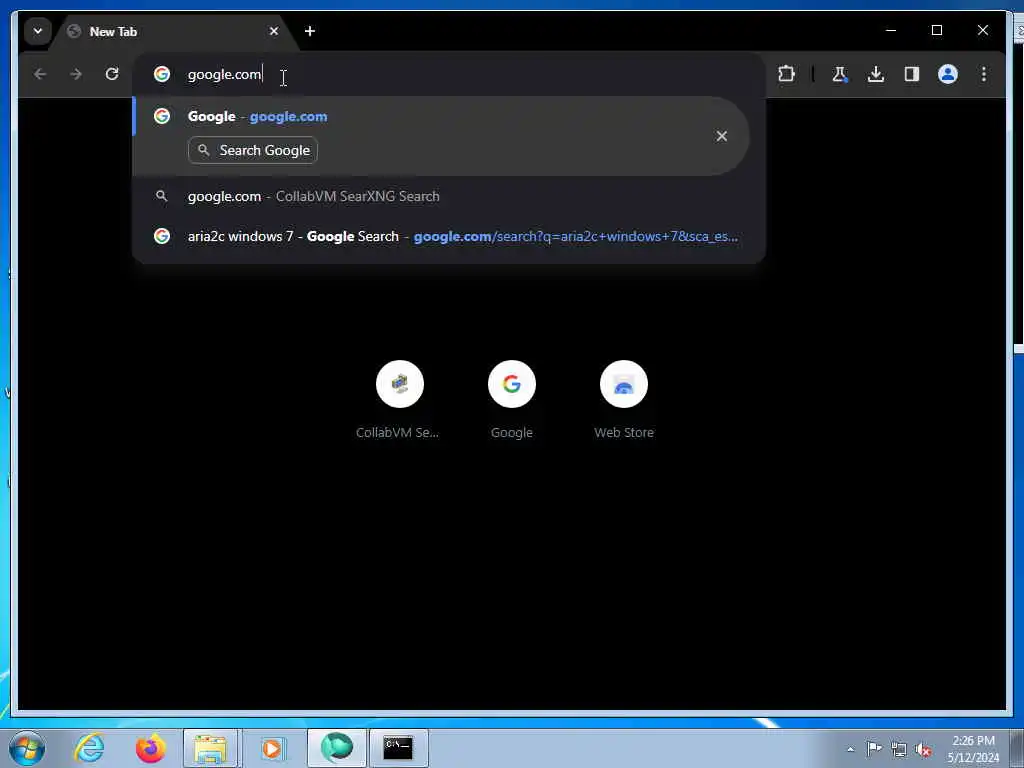This screenshot has width=1024, height=768.
Task: Select the New Tab tab
Action: pyautogui.click(x=171, y=31)
